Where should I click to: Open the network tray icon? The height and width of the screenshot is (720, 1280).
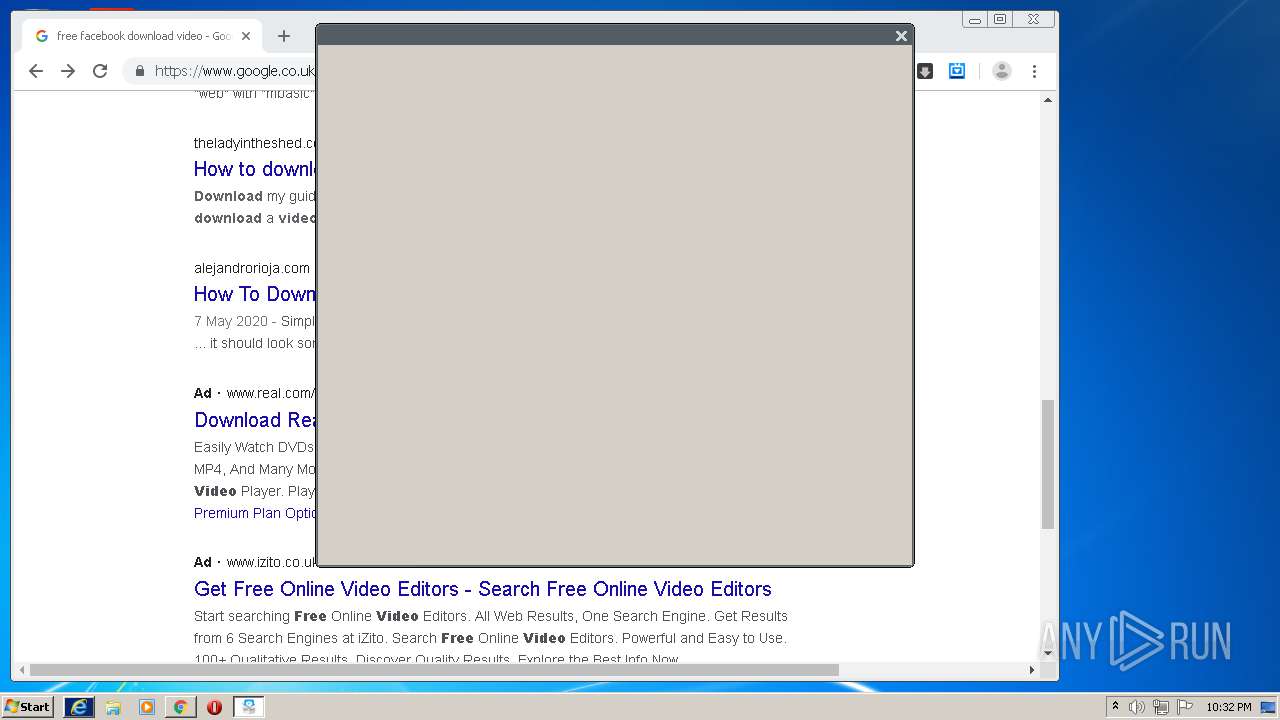click(1160, 707)
